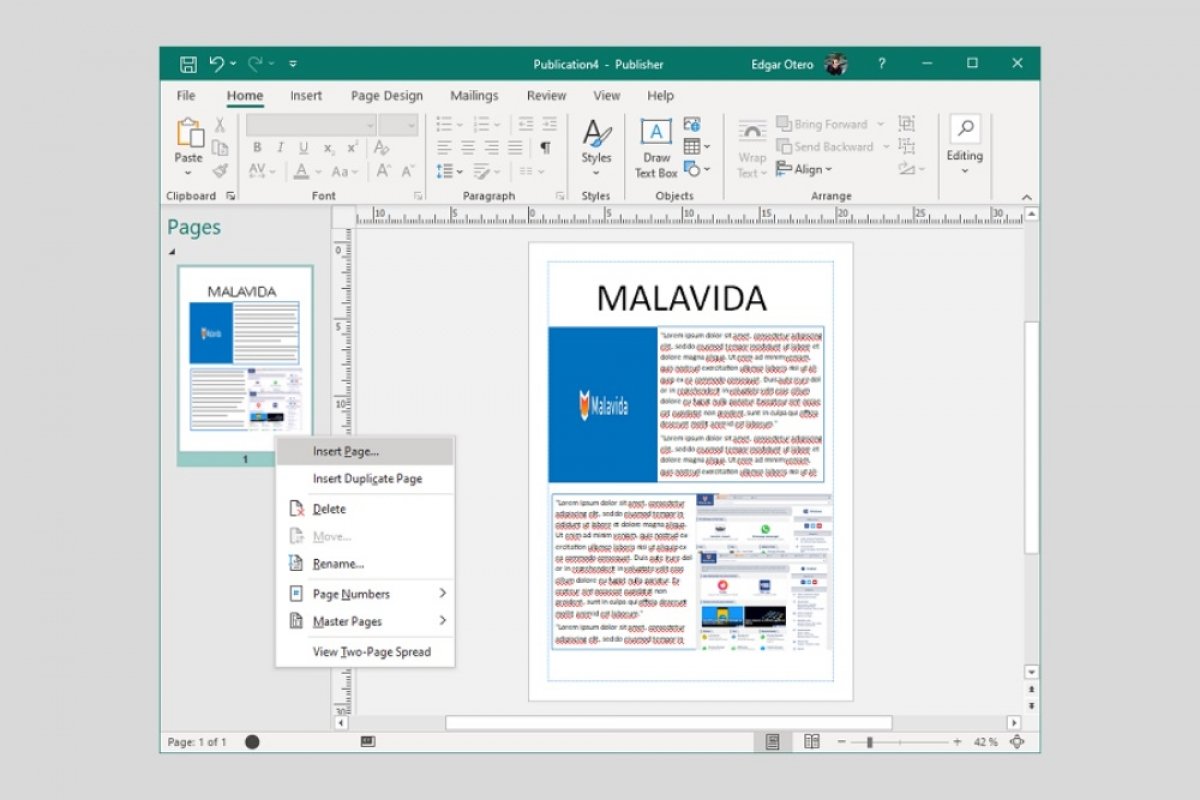Click the whole page fit icon in status bar
Screen dimensions: 1200x800
click(1018, 742)
